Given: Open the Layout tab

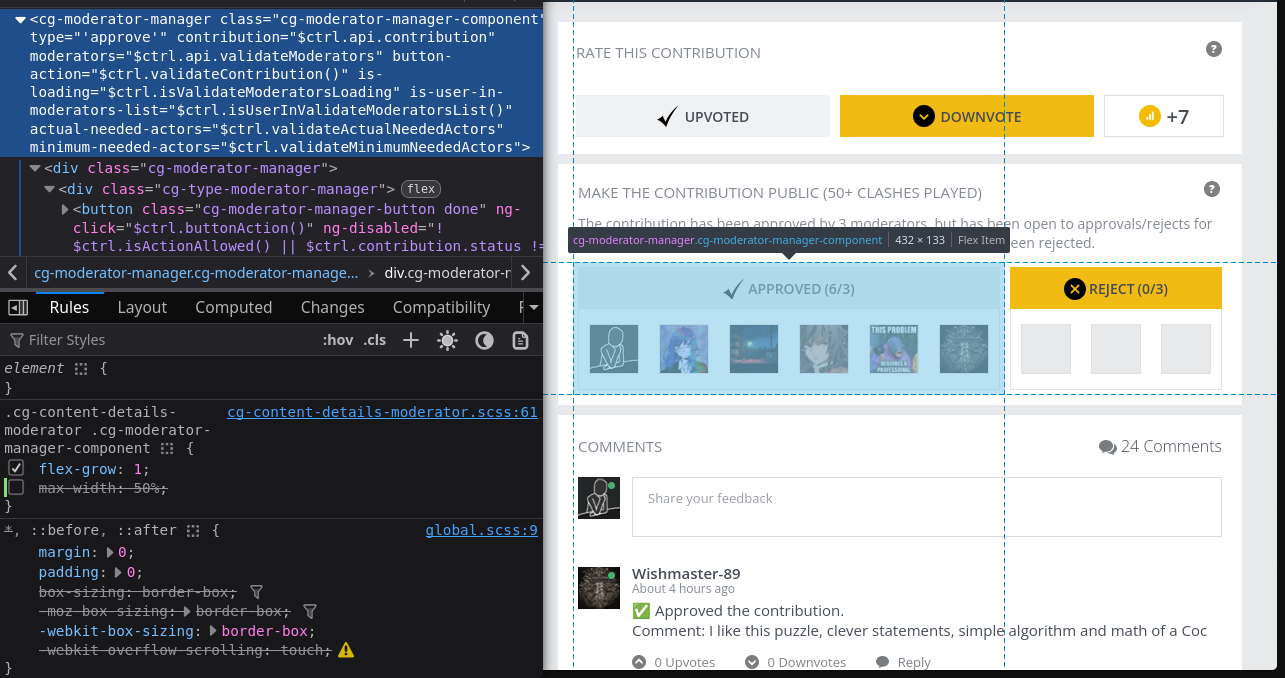Looking at the screenshot, I should click(x=142, y=307).
